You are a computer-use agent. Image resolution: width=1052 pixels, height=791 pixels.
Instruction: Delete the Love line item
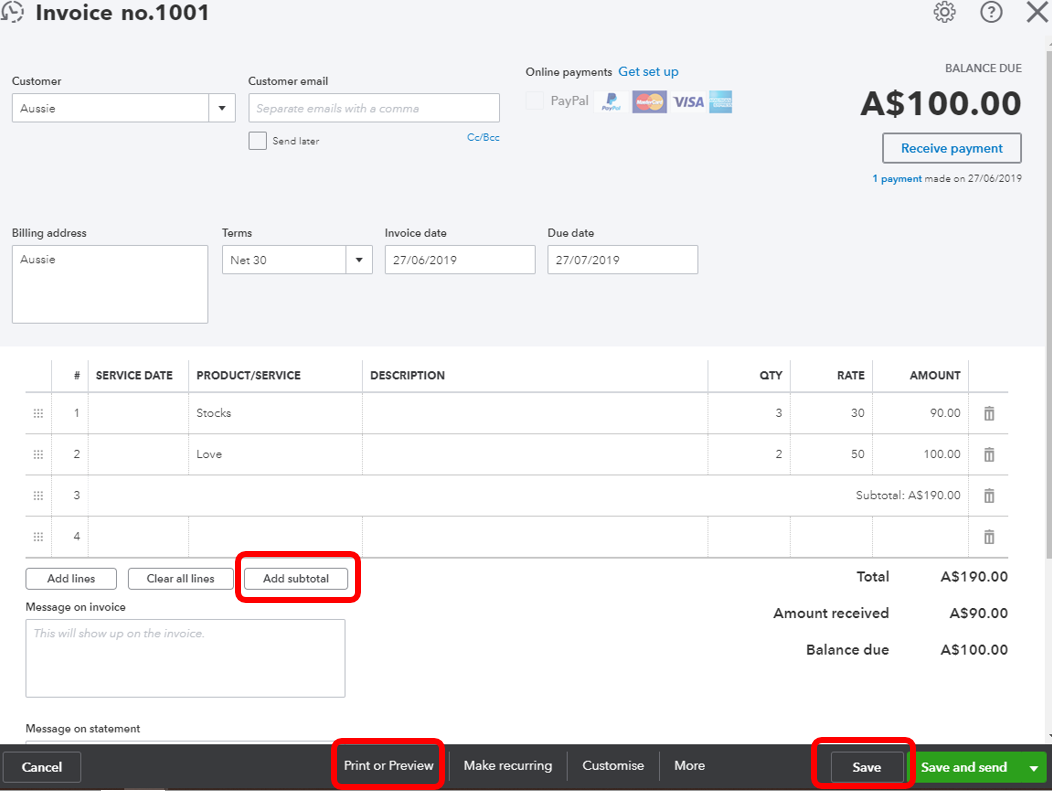pos(989,454)
